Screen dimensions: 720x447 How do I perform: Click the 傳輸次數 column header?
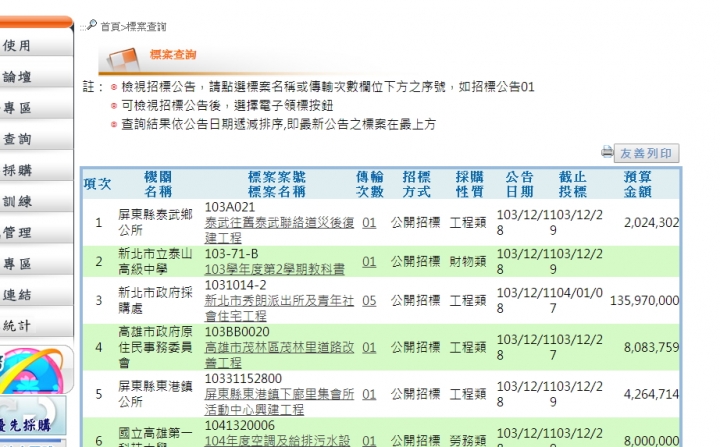[x=370, y=184]
